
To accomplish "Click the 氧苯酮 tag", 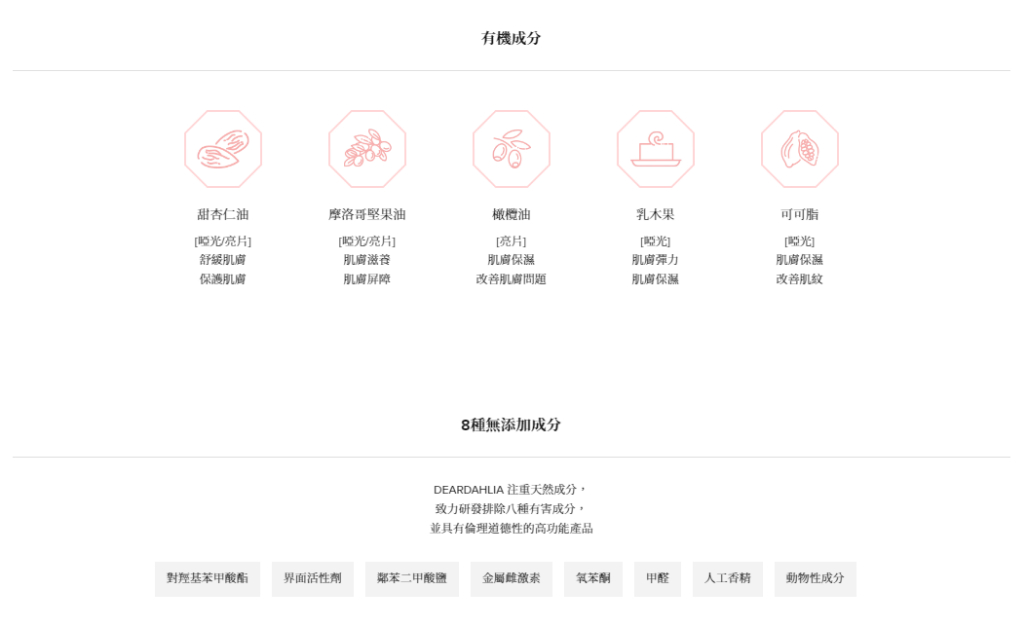I will (x=593, y=578).
